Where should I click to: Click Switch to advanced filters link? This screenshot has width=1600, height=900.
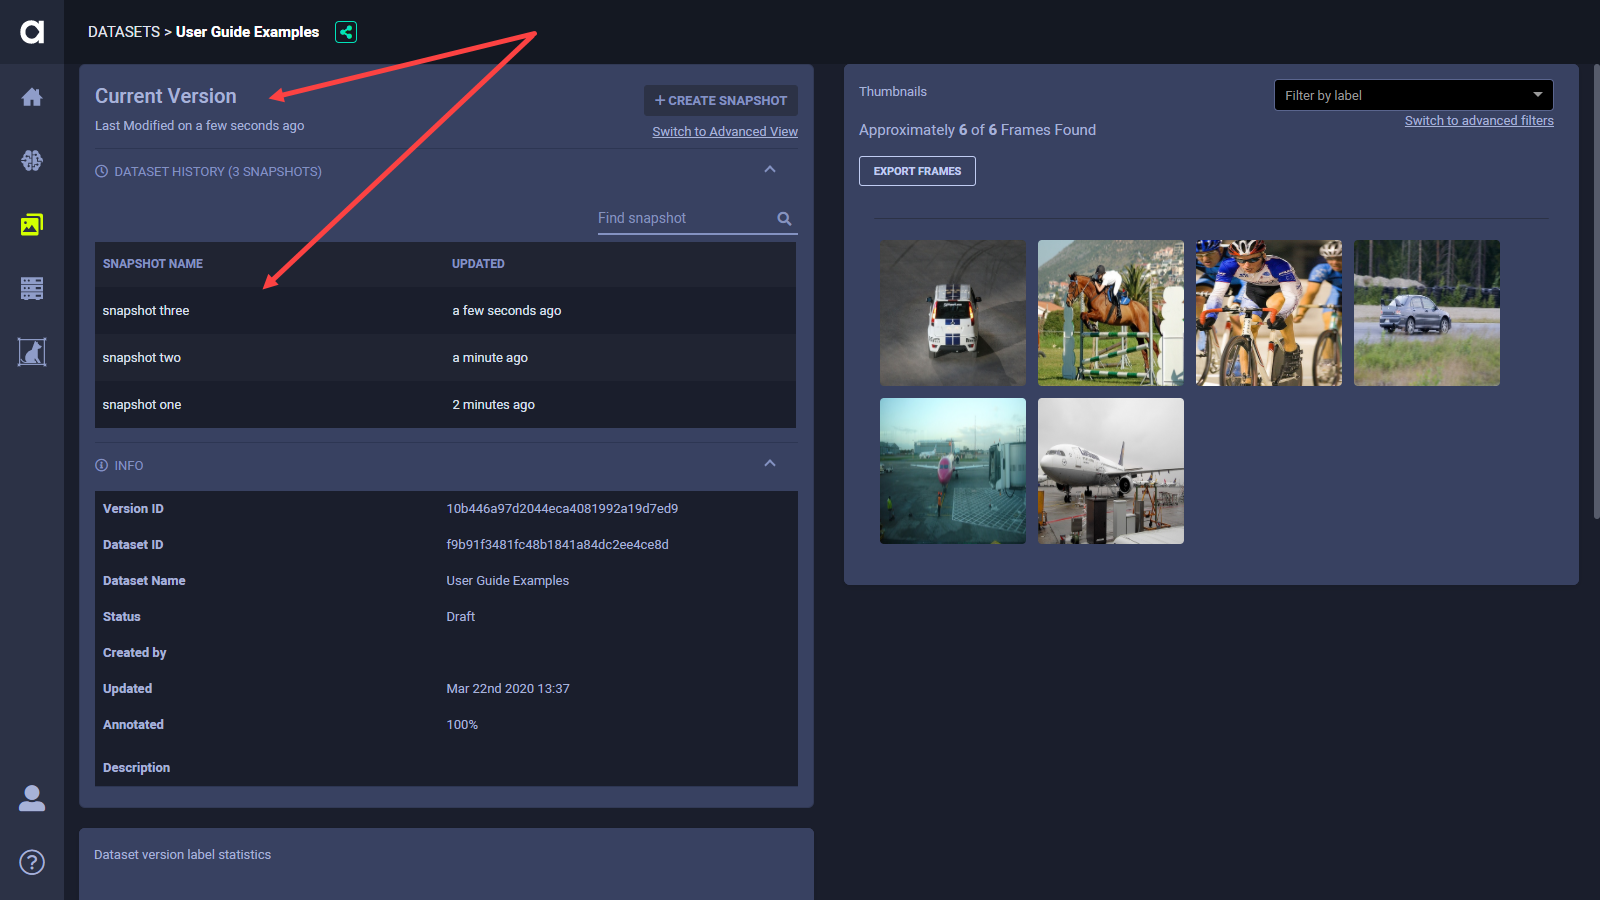pyautogui.click(x=1479, y=121)
